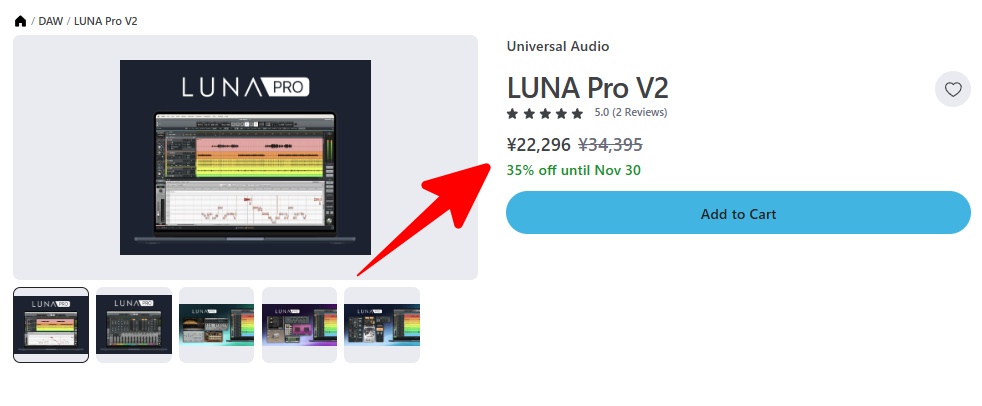The width and height of the screenshot is (982, 406).
Task: Add LUNA Pro V2 to cart
Action: [x=738, y=213]
